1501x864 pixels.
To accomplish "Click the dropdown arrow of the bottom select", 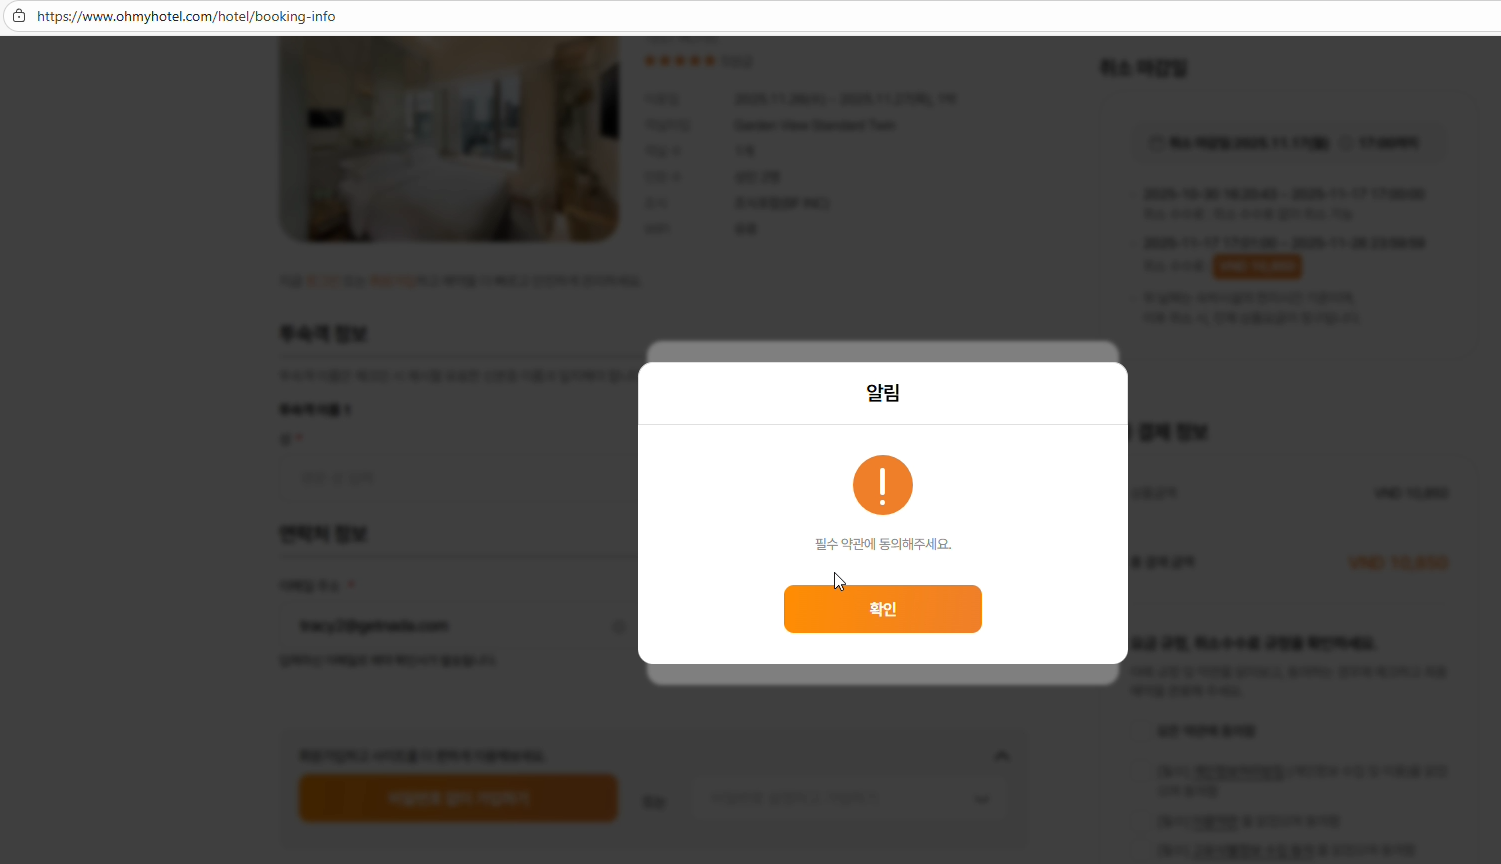I will pyautogui.click(x=981, y=800).
